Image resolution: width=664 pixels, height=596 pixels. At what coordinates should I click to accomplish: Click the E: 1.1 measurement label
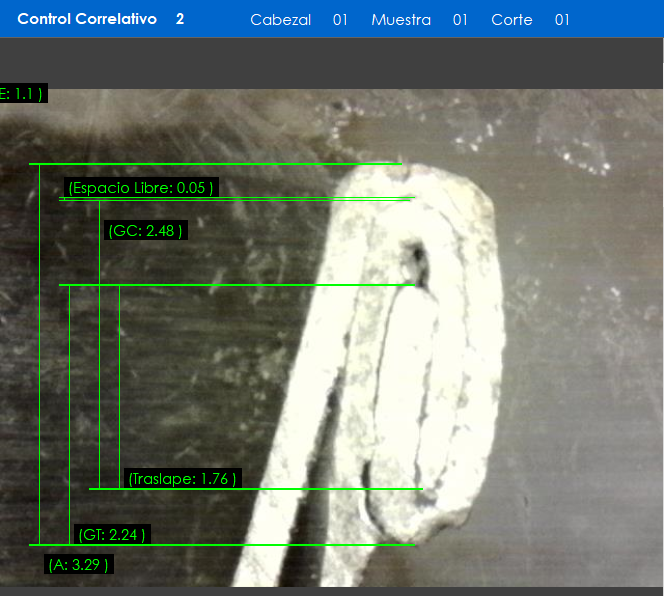[22, 94]
